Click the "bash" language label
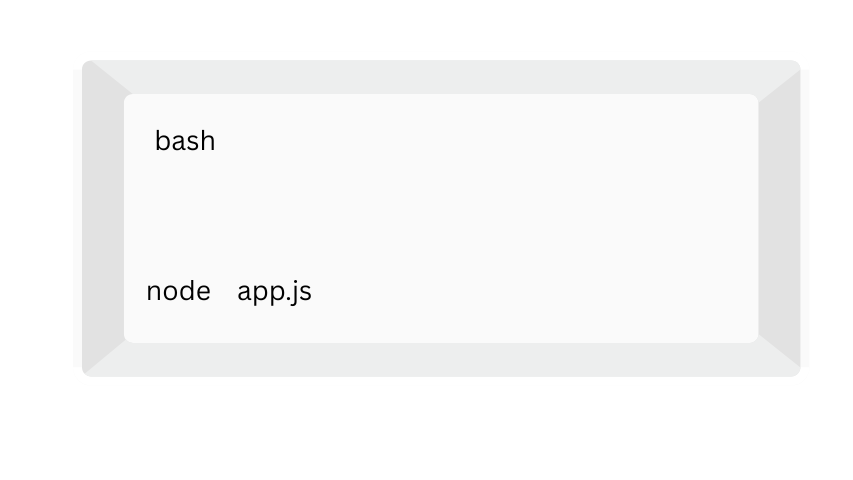This screenshot has height=480, width=853. (185, 141)
